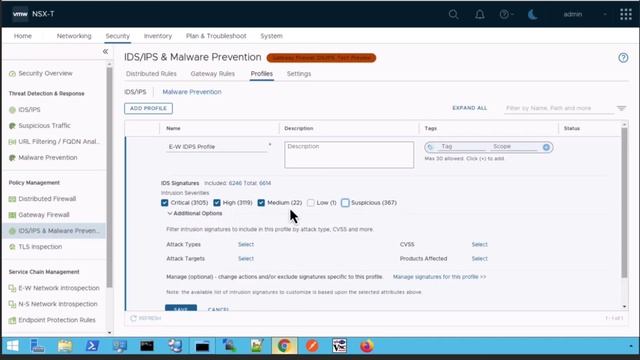Focus the Description text box
The image size is (640, 360).
point(349,155)
